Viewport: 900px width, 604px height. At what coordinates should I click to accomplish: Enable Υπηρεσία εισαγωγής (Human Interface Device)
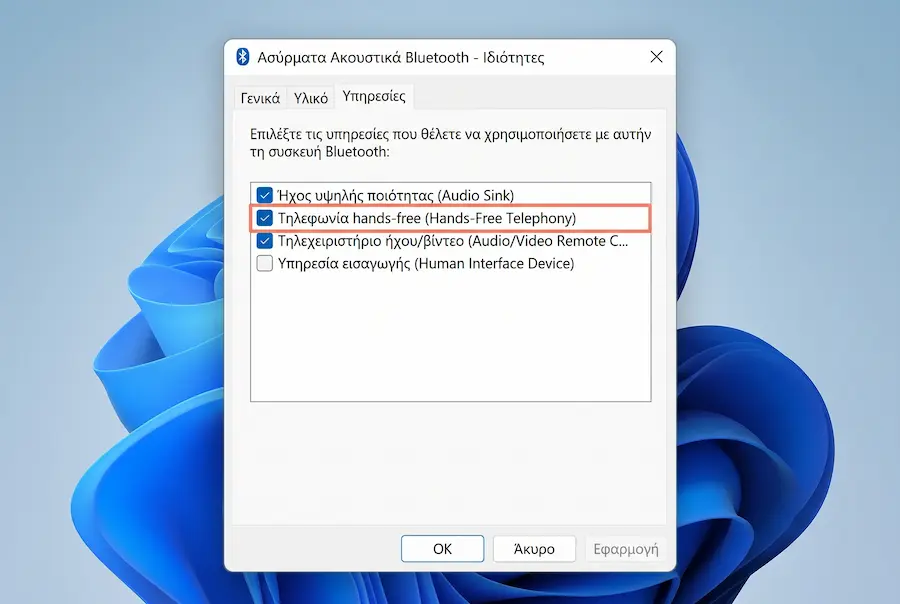point(265,264)
